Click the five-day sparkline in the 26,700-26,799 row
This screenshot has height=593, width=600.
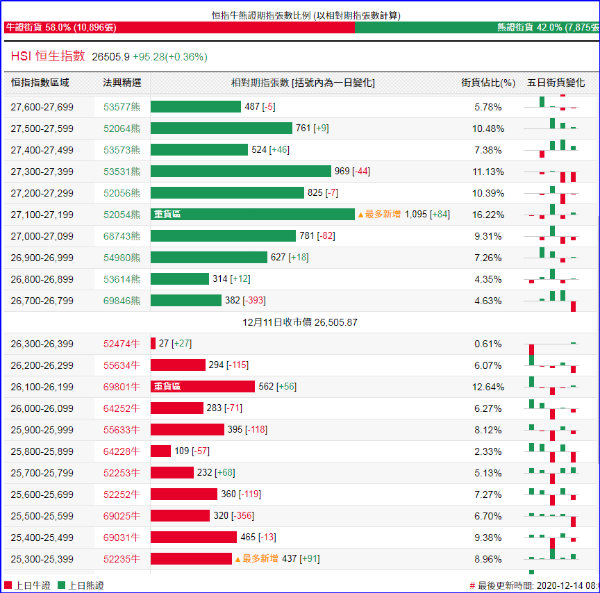click(553, 301)
